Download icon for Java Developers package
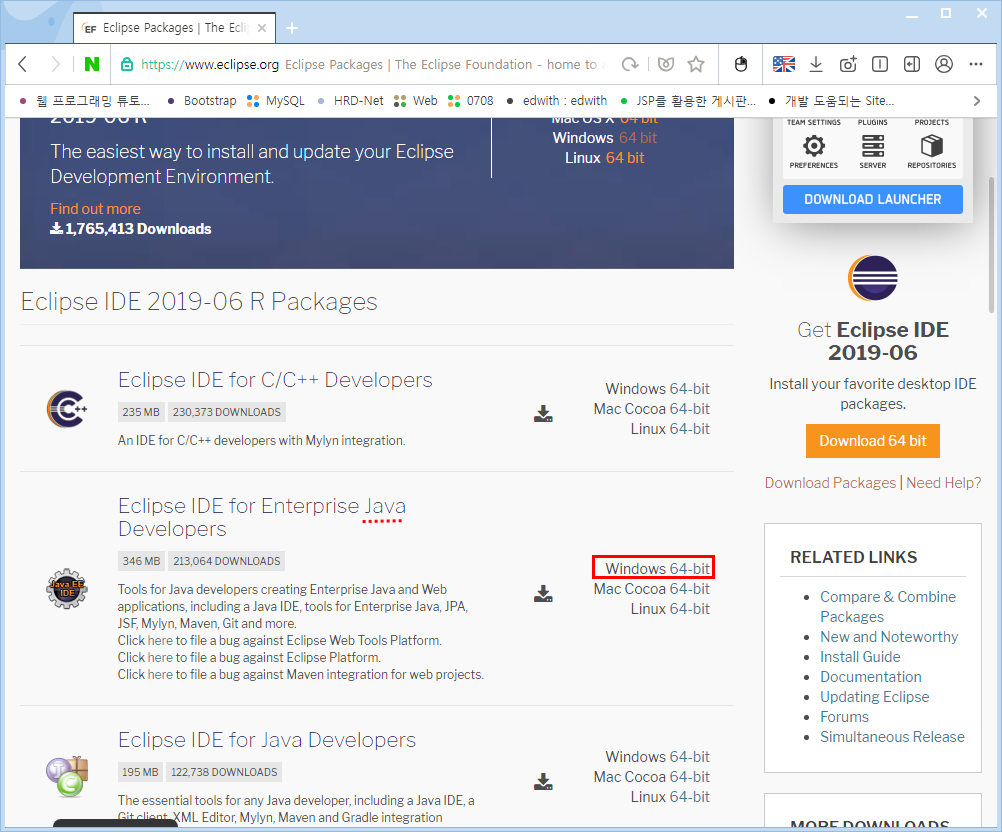This screenshot has width=1002, height=832. pos(543,781)
